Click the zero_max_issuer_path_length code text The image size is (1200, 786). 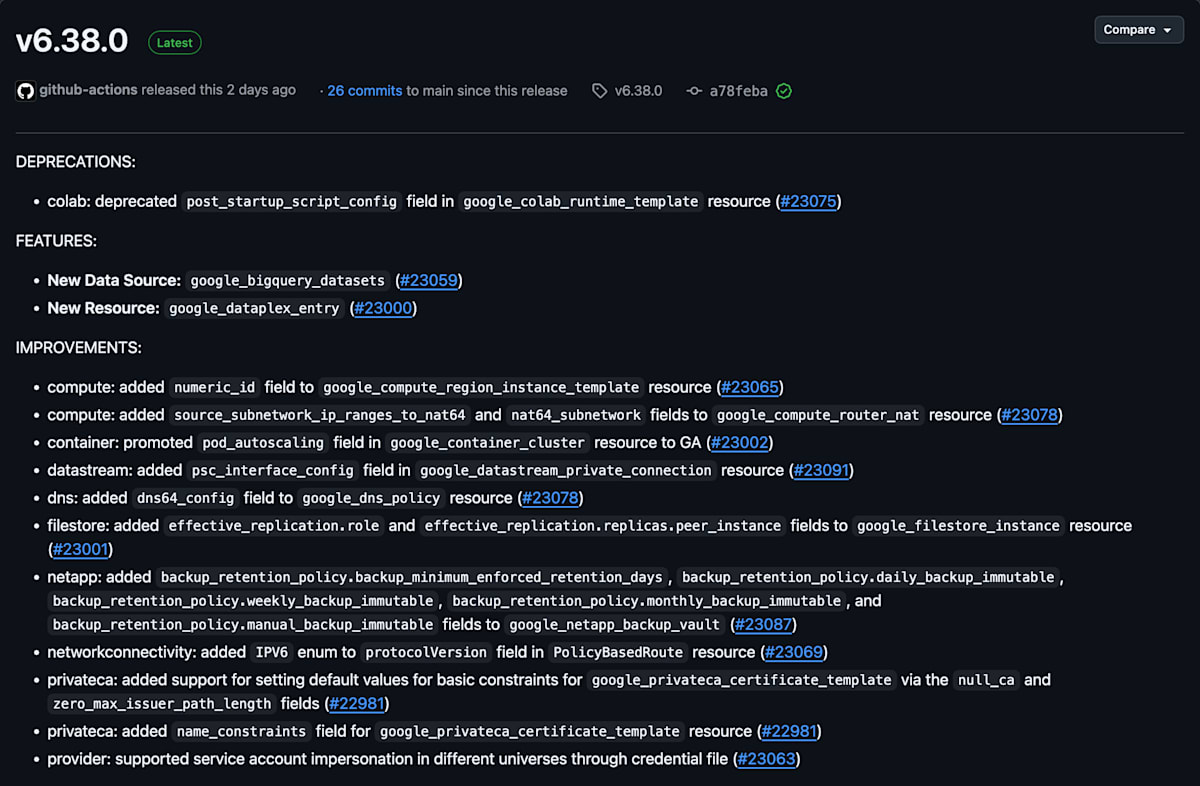[x=162, y=704]
